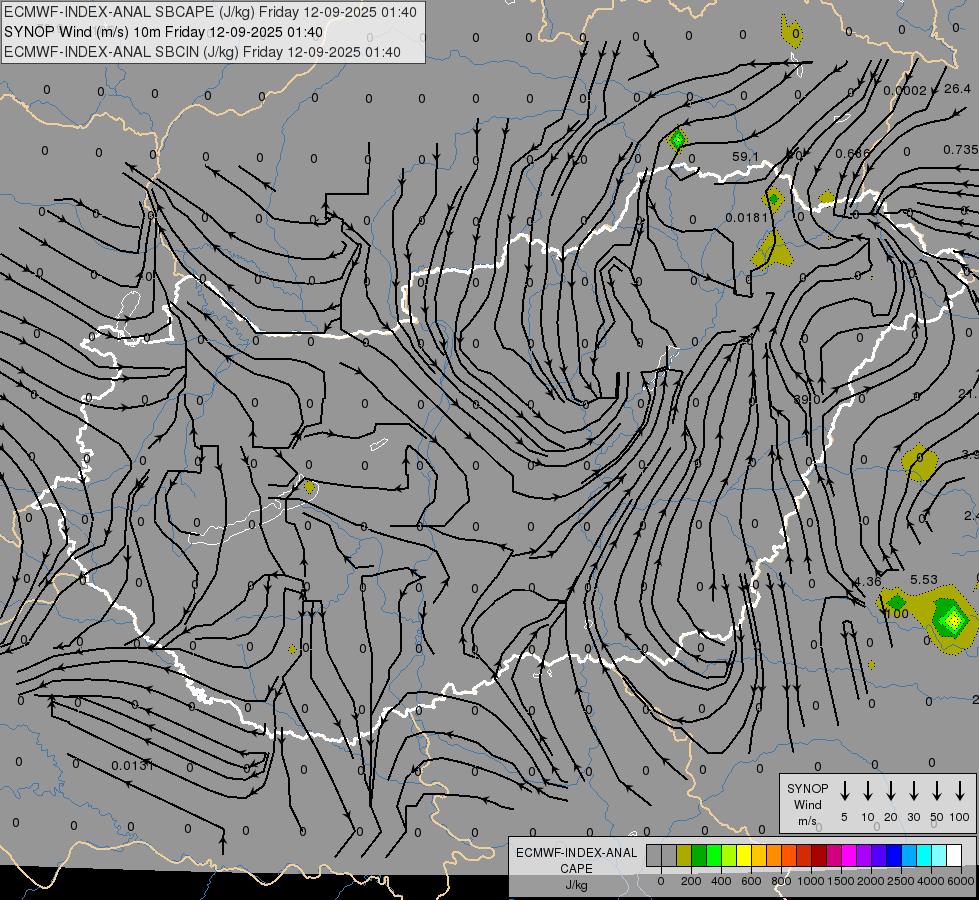Click the 0.0181 value on the map
The height and width of the screenshot is (900, 979).
747,217
